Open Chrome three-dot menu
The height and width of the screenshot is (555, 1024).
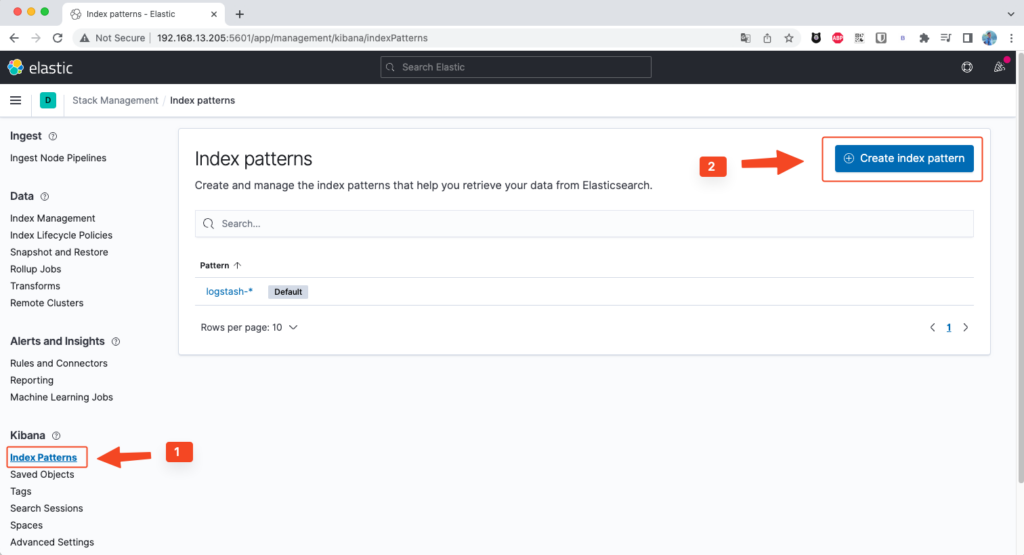pos(1011,38)
